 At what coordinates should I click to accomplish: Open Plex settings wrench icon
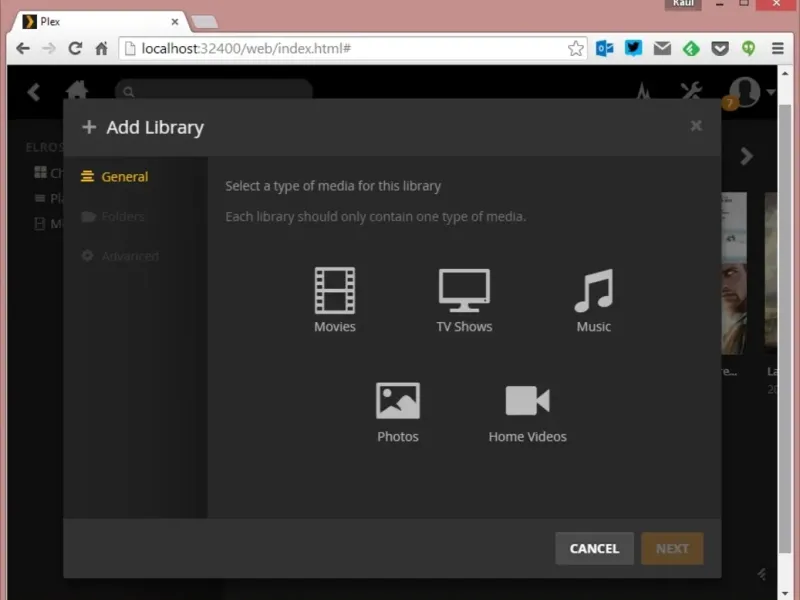tap(692, 92)
